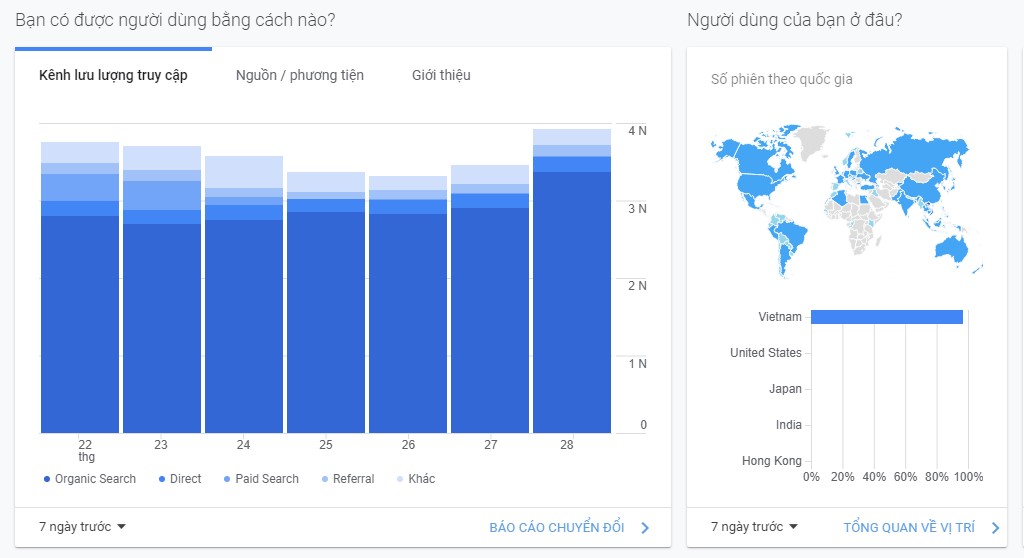
Task: Click the Organic Search legend label
Action: pyautogui.click(x=95, y=479)
